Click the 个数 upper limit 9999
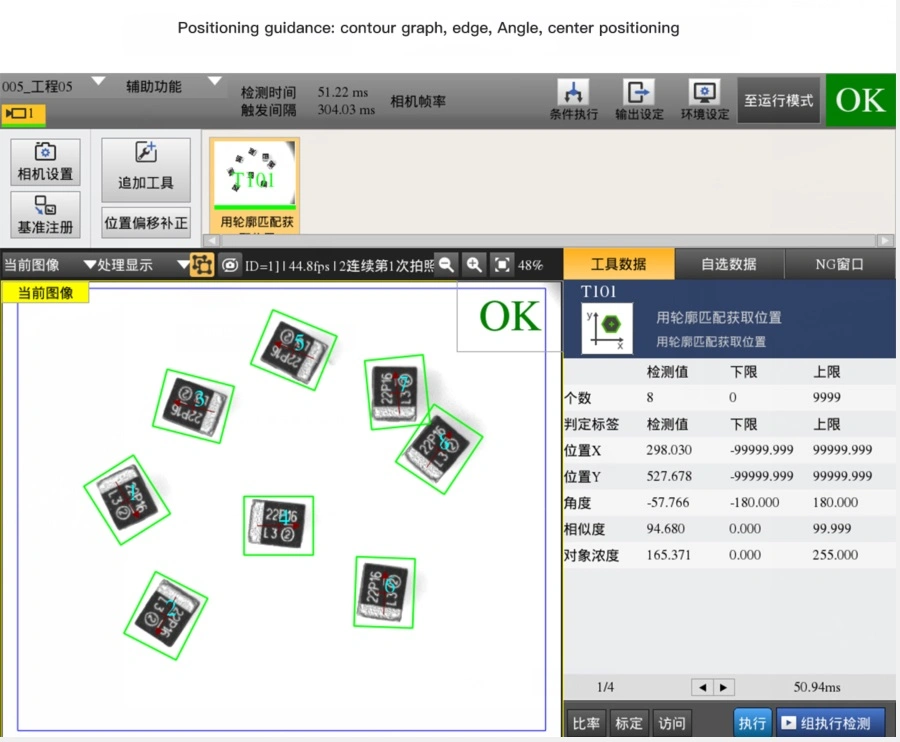 [827, 397]
